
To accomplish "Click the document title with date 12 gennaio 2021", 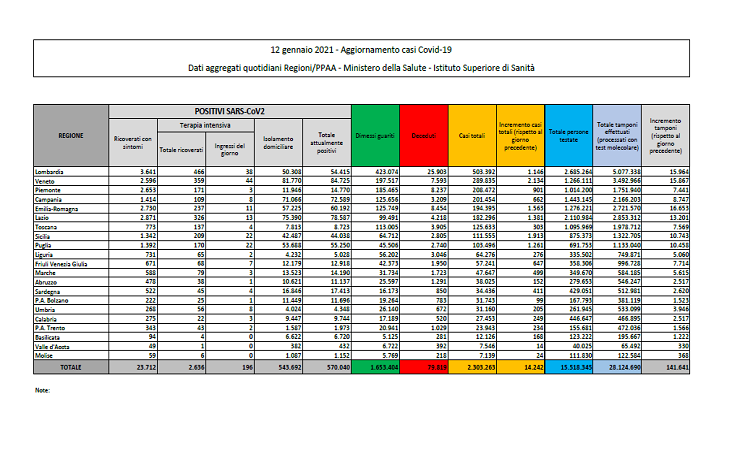I will point(369,48).
